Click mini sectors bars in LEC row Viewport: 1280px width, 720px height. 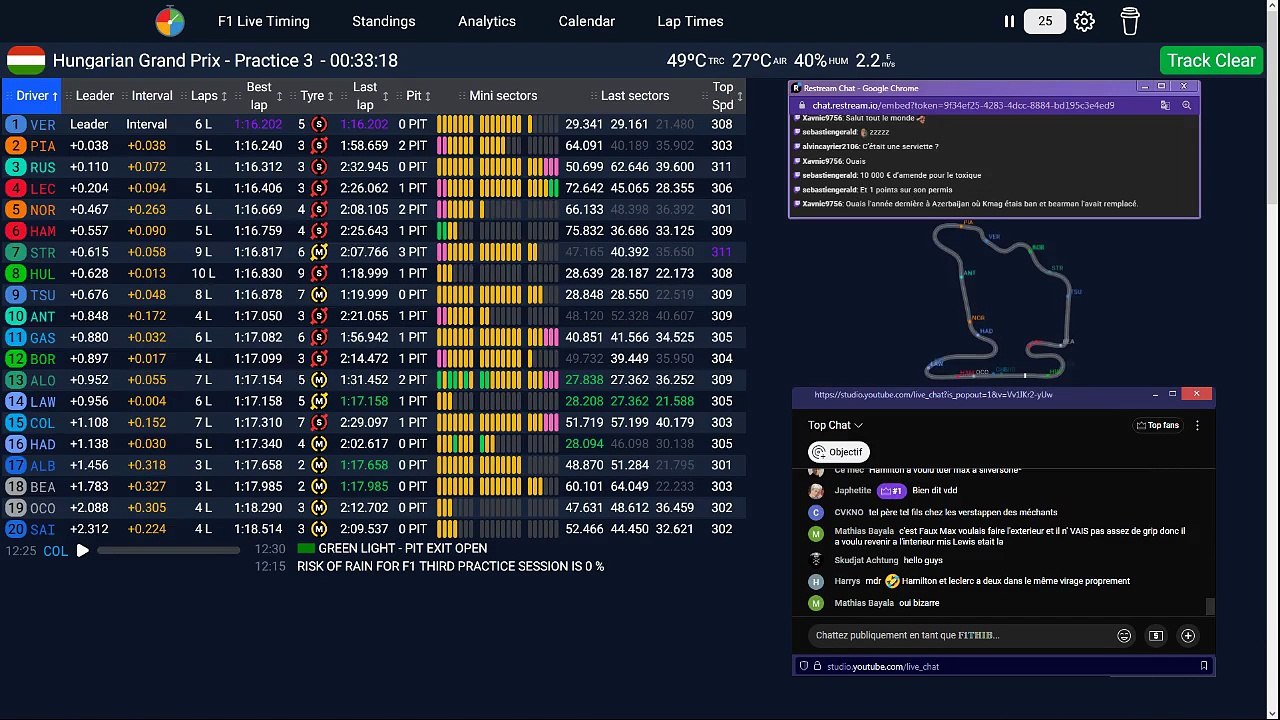(x=498, y=188)
